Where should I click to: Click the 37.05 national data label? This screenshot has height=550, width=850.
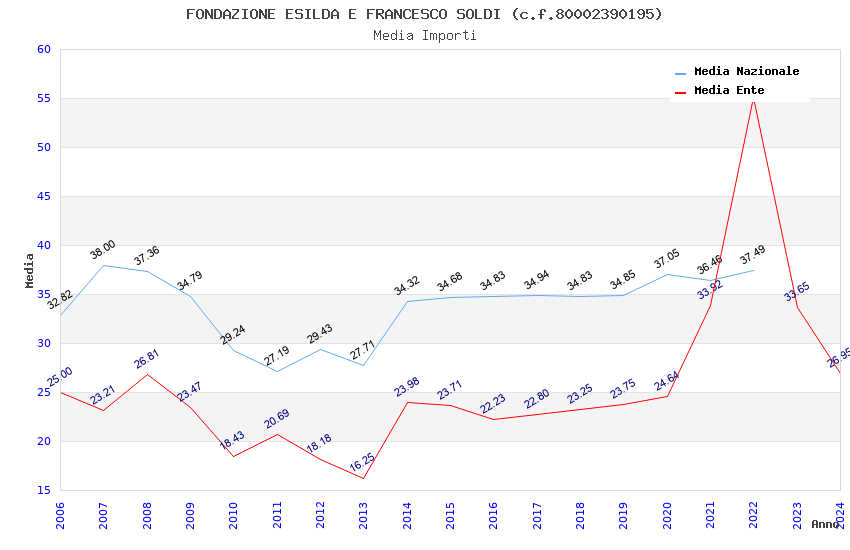(x=667, y=258)
